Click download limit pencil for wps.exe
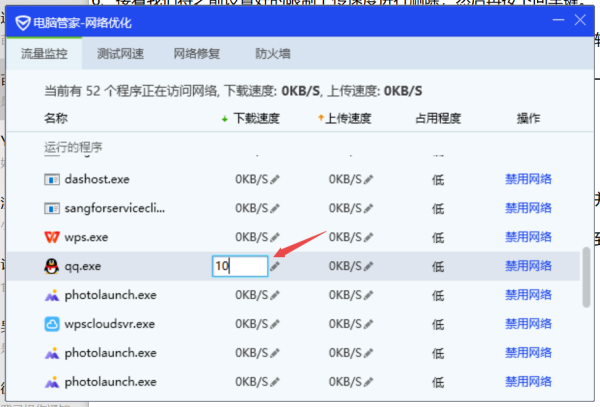Screen dimensions: 600x407 275,237
